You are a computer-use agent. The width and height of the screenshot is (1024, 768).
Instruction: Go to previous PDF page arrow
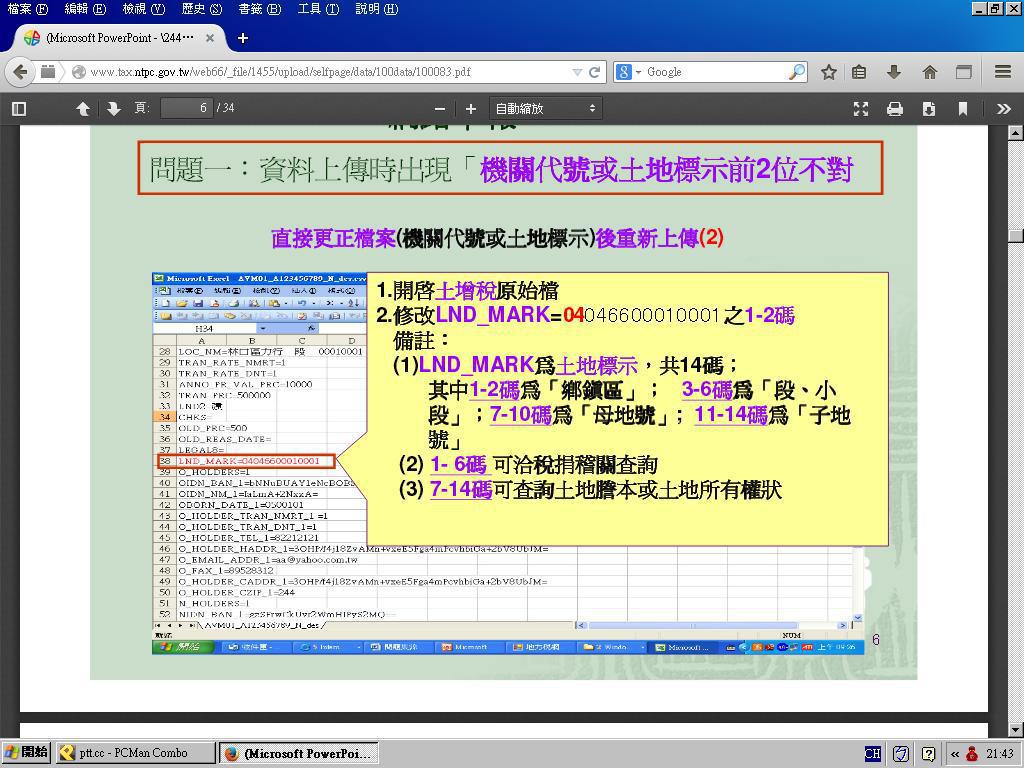(x=83, y=108)
